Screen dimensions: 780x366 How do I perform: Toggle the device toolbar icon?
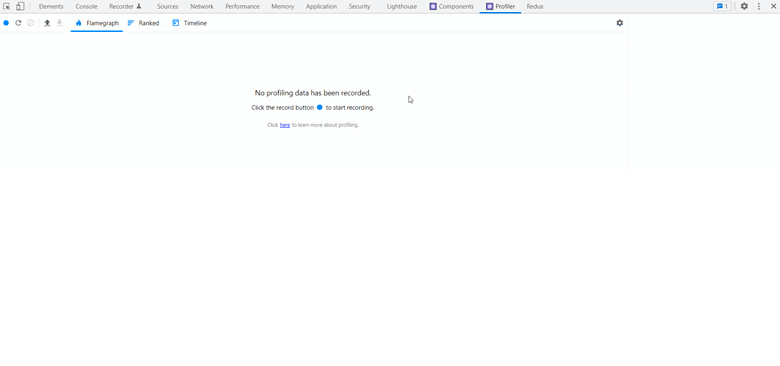tap(20, 6)
